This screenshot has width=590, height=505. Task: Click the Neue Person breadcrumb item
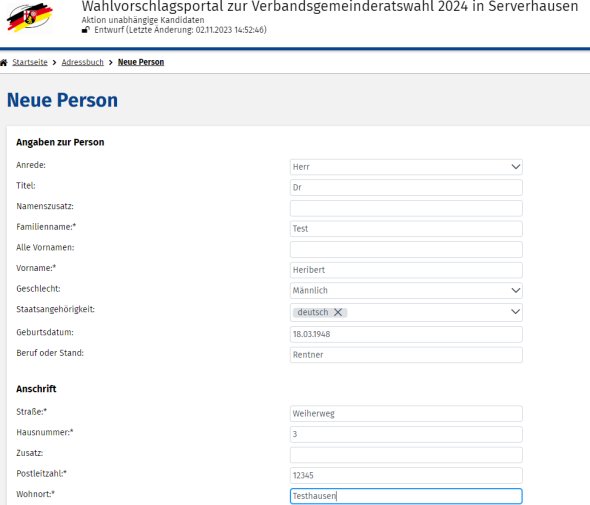pyautogui.click(x=141, y=62)
